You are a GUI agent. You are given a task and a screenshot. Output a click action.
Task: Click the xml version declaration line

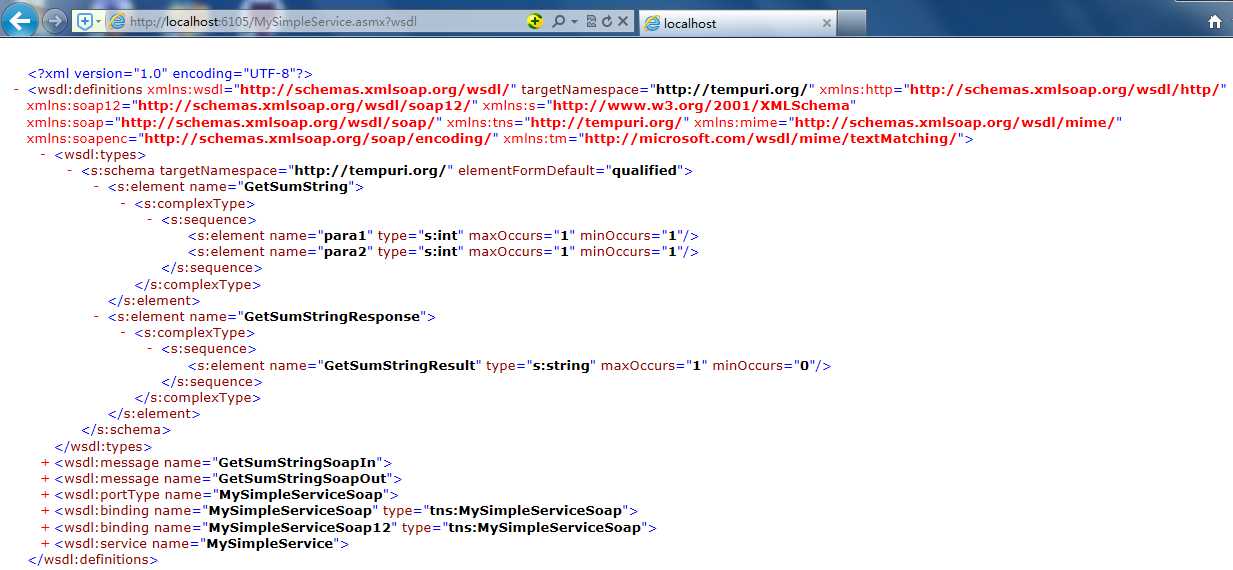point(171,74)
